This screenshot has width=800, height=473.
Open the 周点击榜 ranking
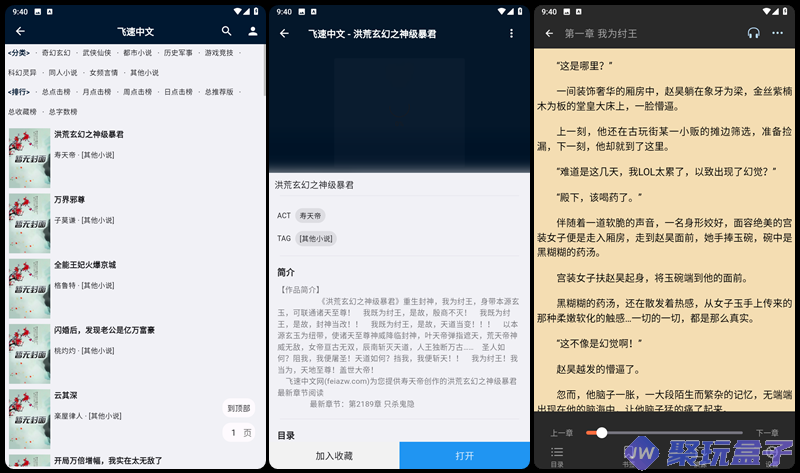click(x=138, y=92)
